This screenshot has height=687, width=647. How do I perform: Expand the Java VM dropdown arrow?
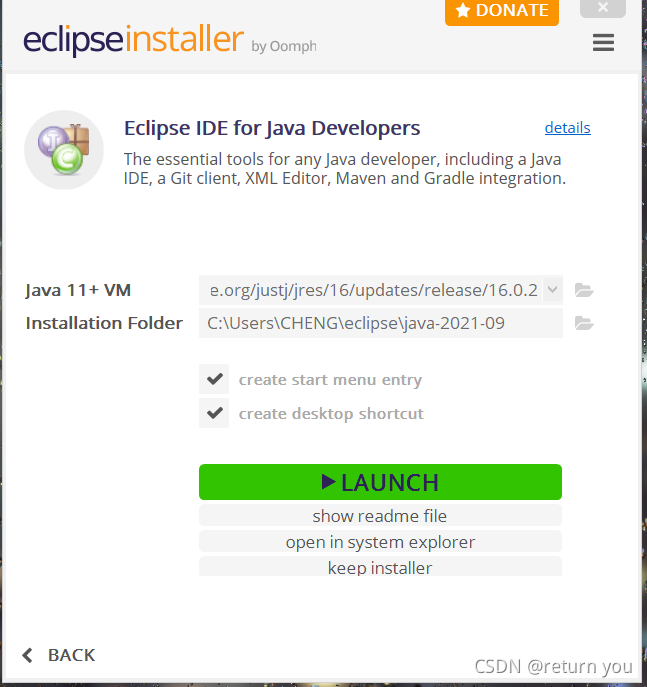tap(552, 290)
